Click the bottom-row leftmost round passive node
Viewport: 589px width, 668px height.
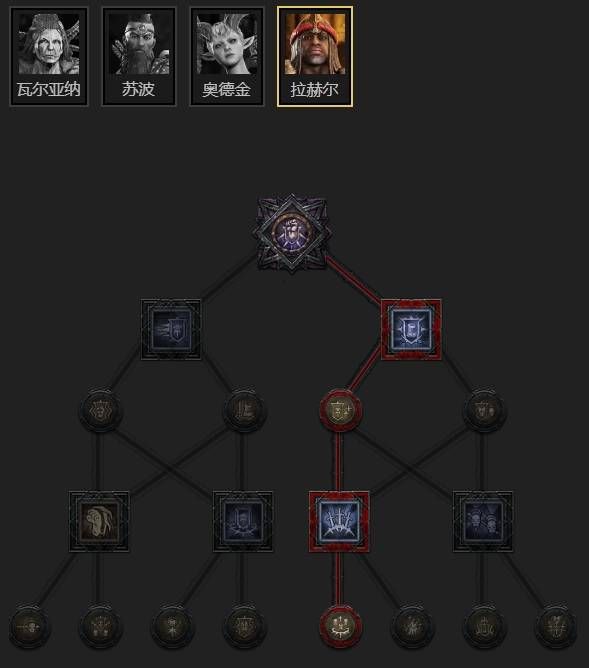(29, 627)
